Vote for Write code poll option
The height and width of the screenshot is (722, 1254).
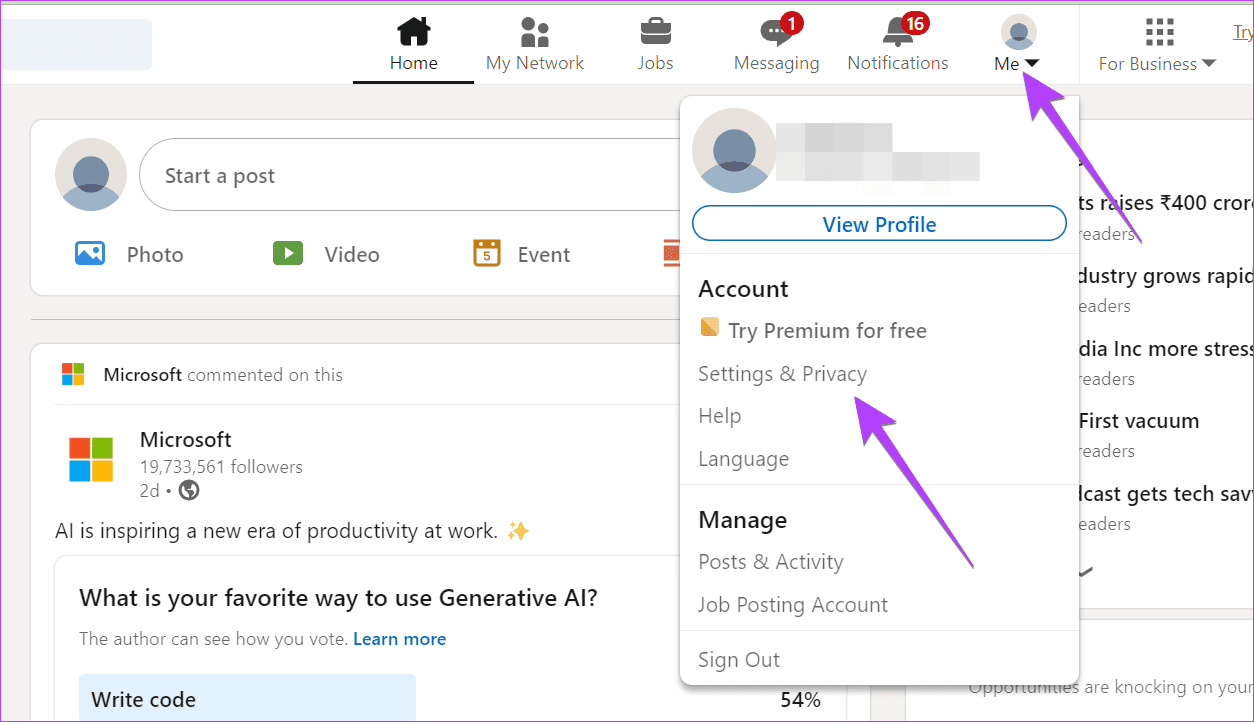tap(248, 698)
